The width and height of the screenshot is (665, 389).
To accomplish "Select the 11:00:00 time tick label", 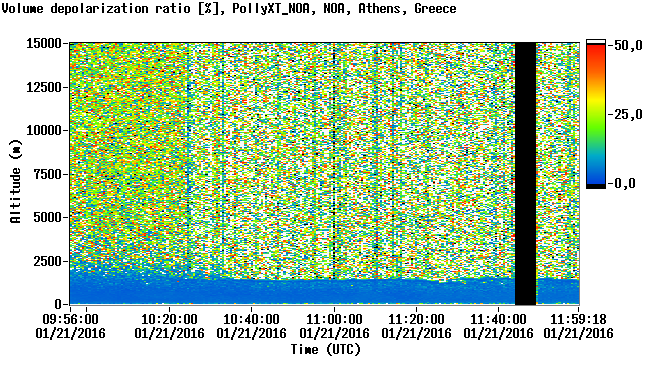I will coord(334,319).
